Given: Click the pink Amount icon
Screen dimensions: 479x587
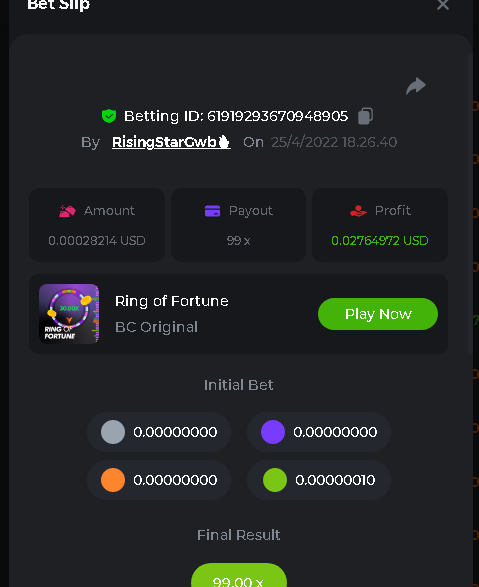Looking at the screenshot, I should (x=67, y=211).
